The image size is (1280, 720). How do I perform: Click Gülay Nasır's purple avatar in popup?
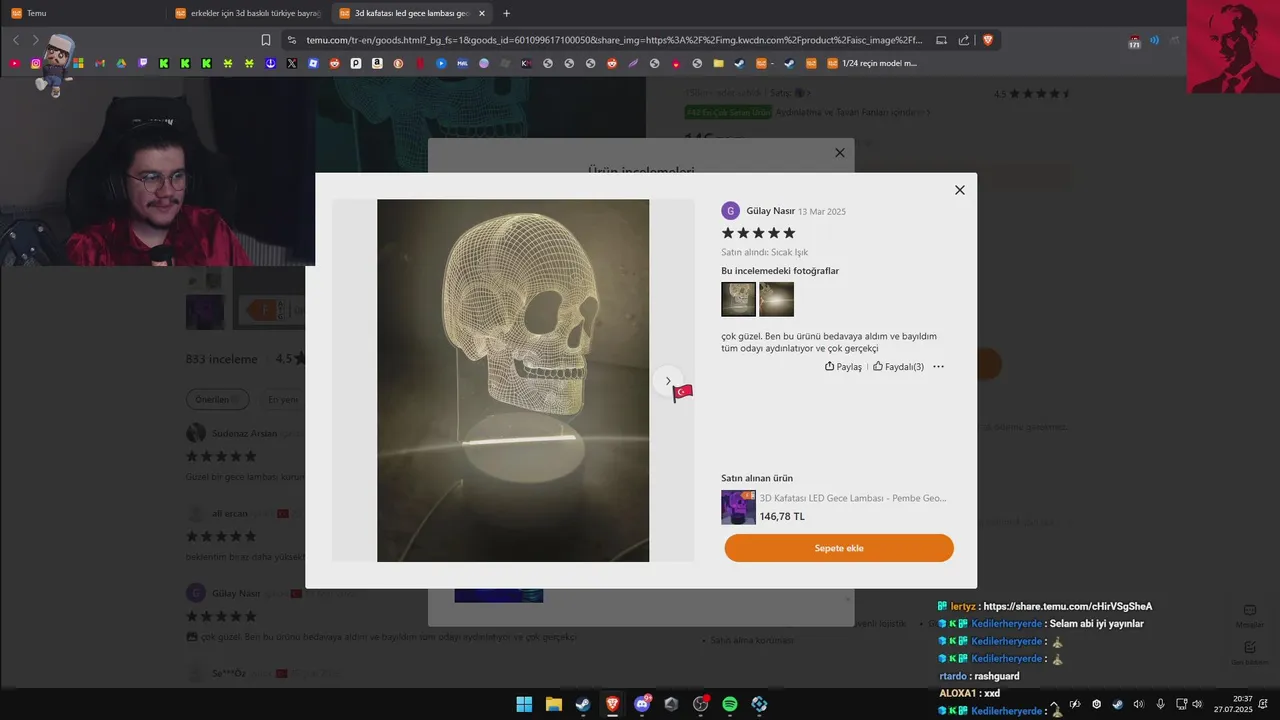click(730, 211)
